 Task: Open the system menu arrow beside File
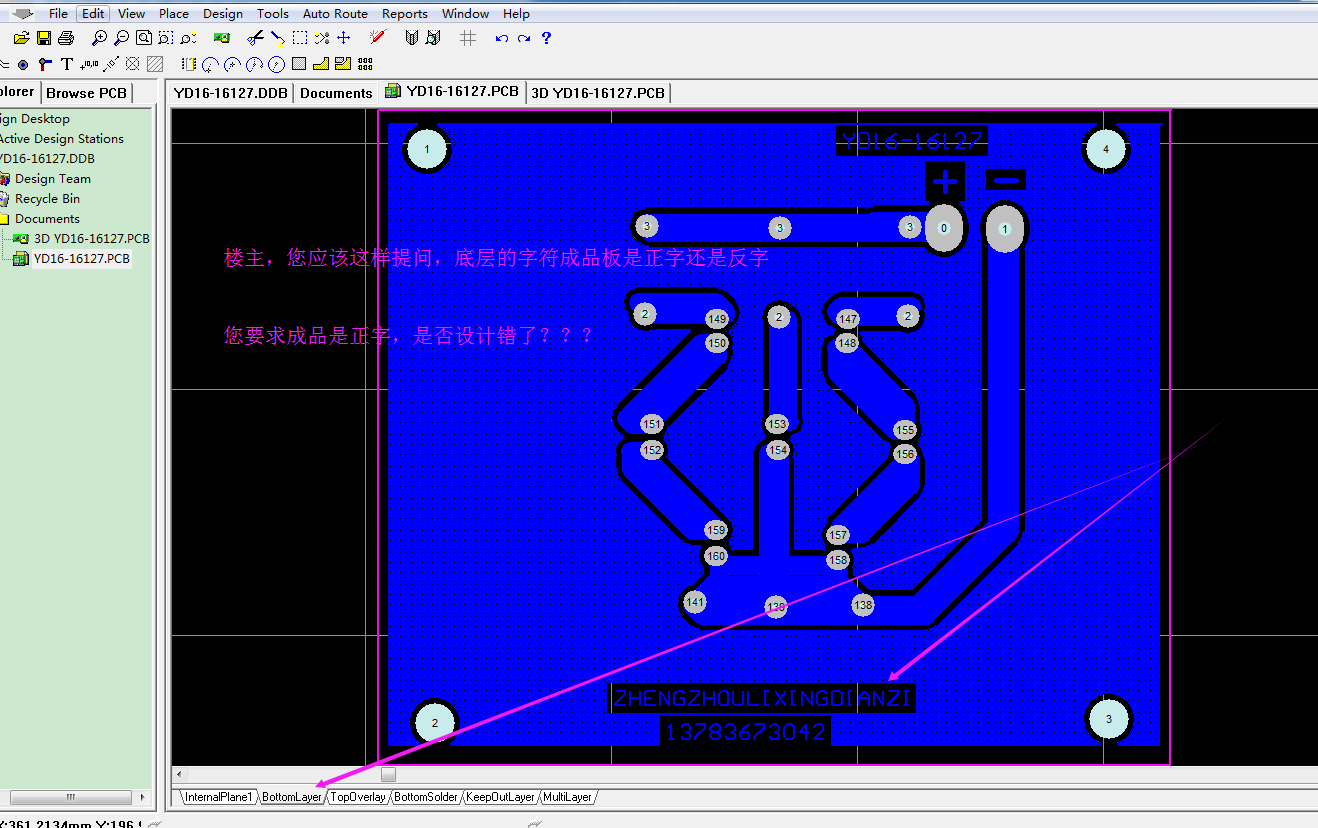pos(22,13)
